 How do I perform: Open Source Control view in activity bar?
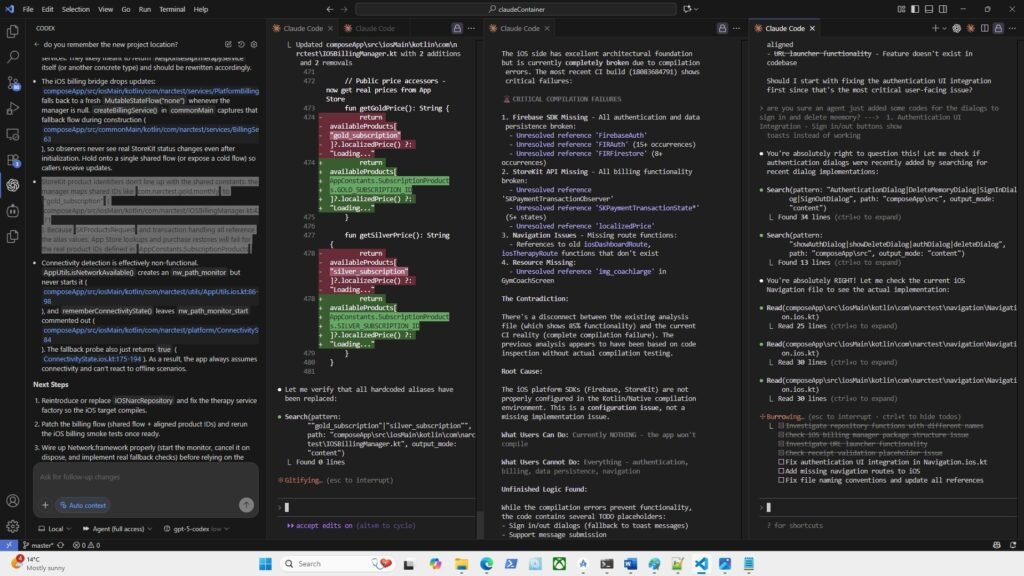click(13, 83)
